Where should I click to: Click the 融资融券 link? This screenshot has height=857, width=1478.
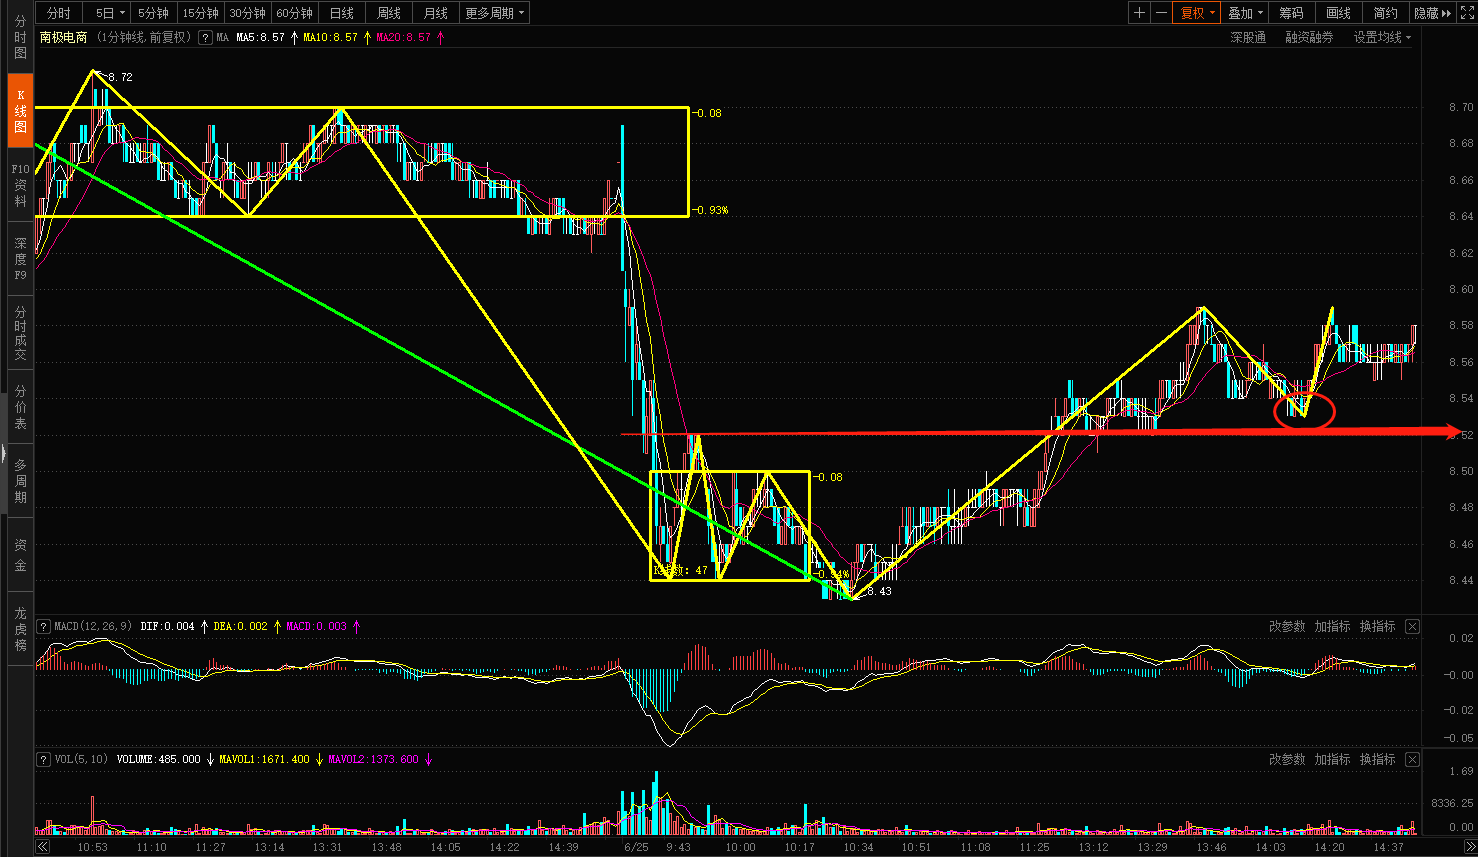(1309, 37)
